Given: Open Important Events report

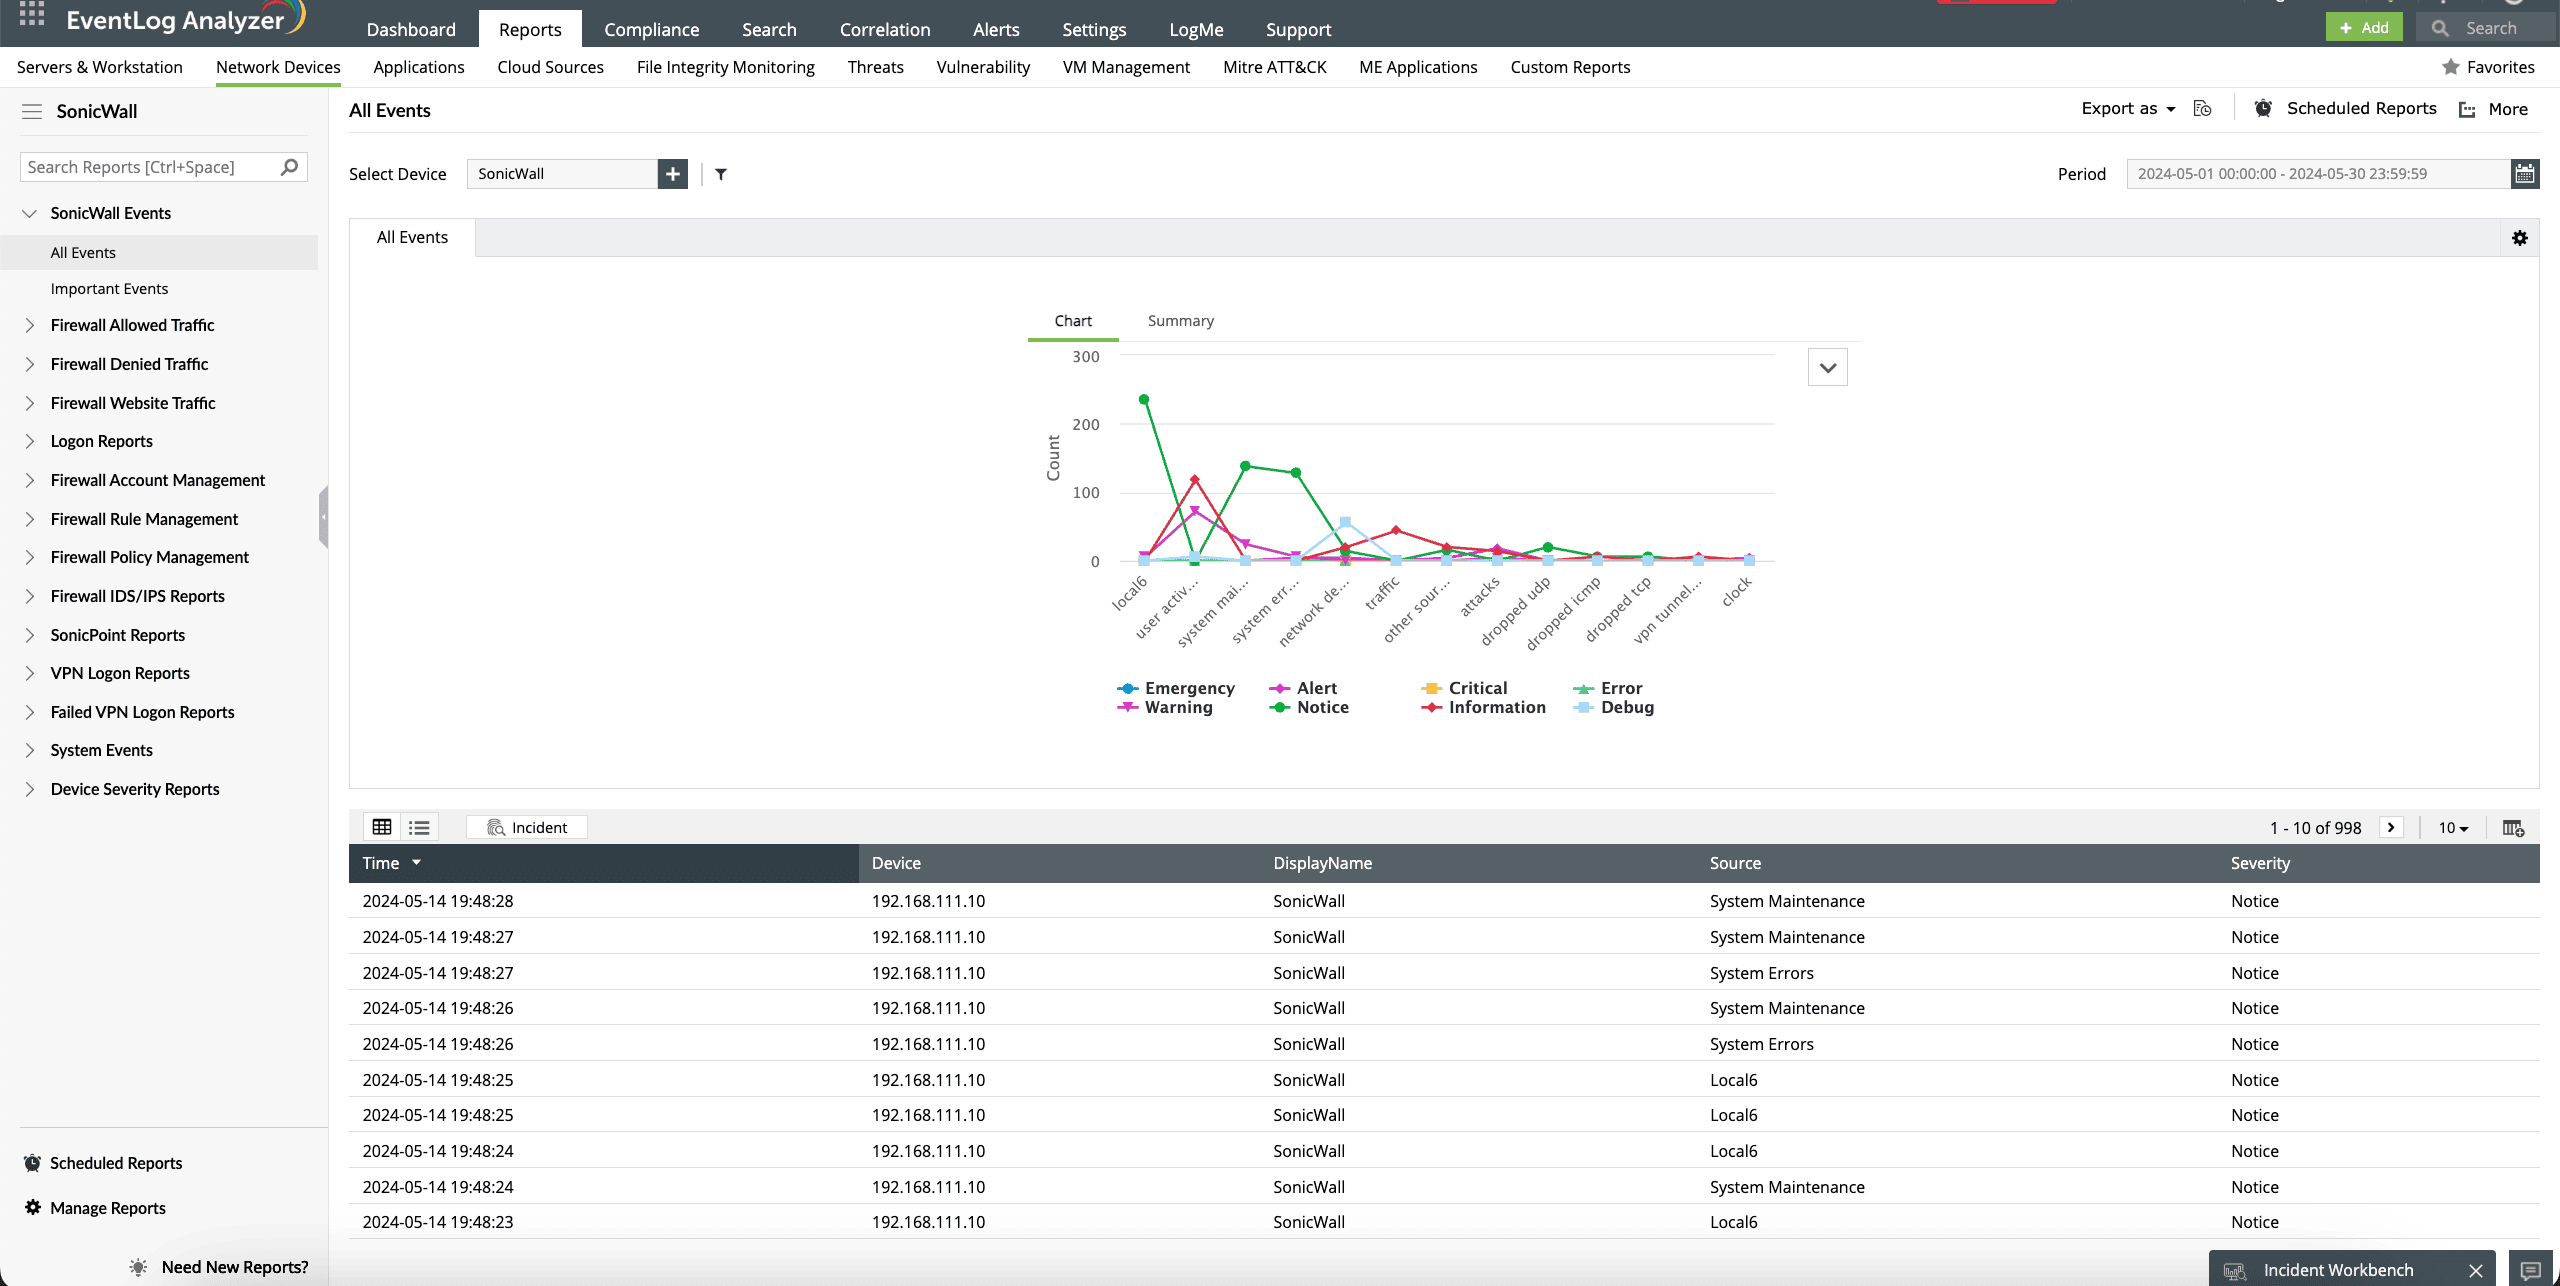Looking at the screenshot, I should [109, 288].
